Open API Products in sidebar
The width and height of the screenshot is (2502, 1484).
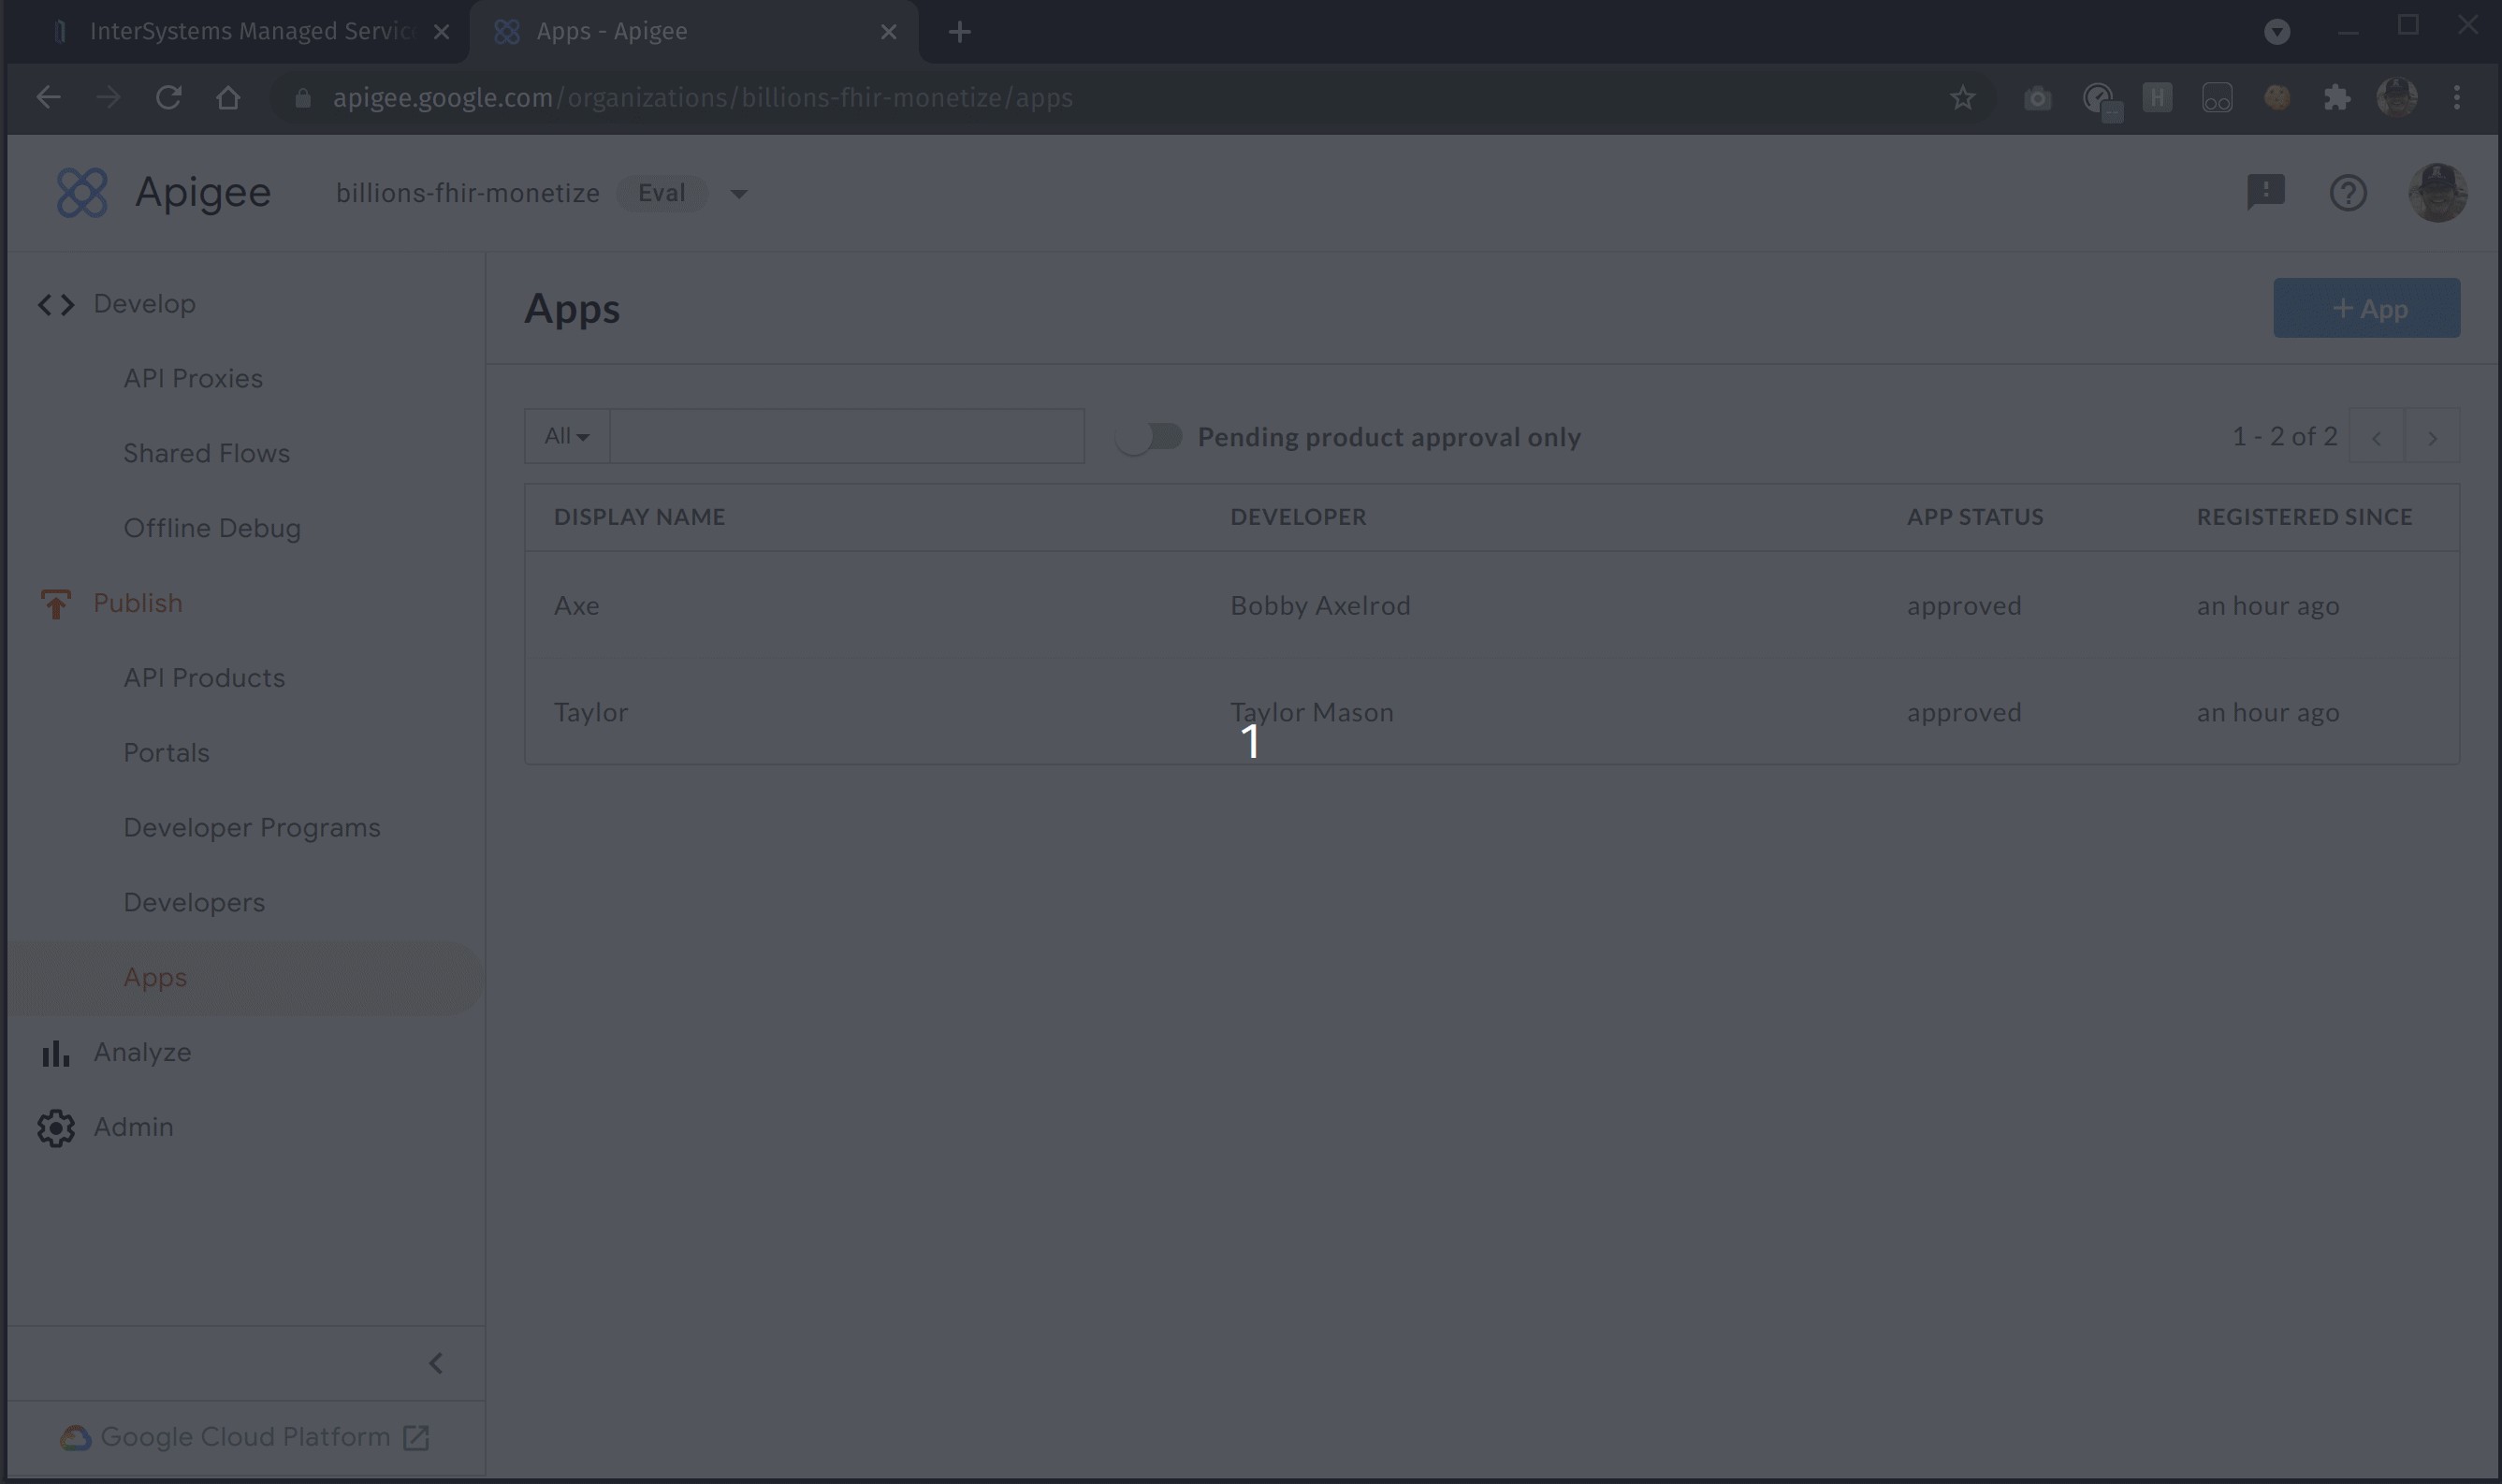(204, 678)
